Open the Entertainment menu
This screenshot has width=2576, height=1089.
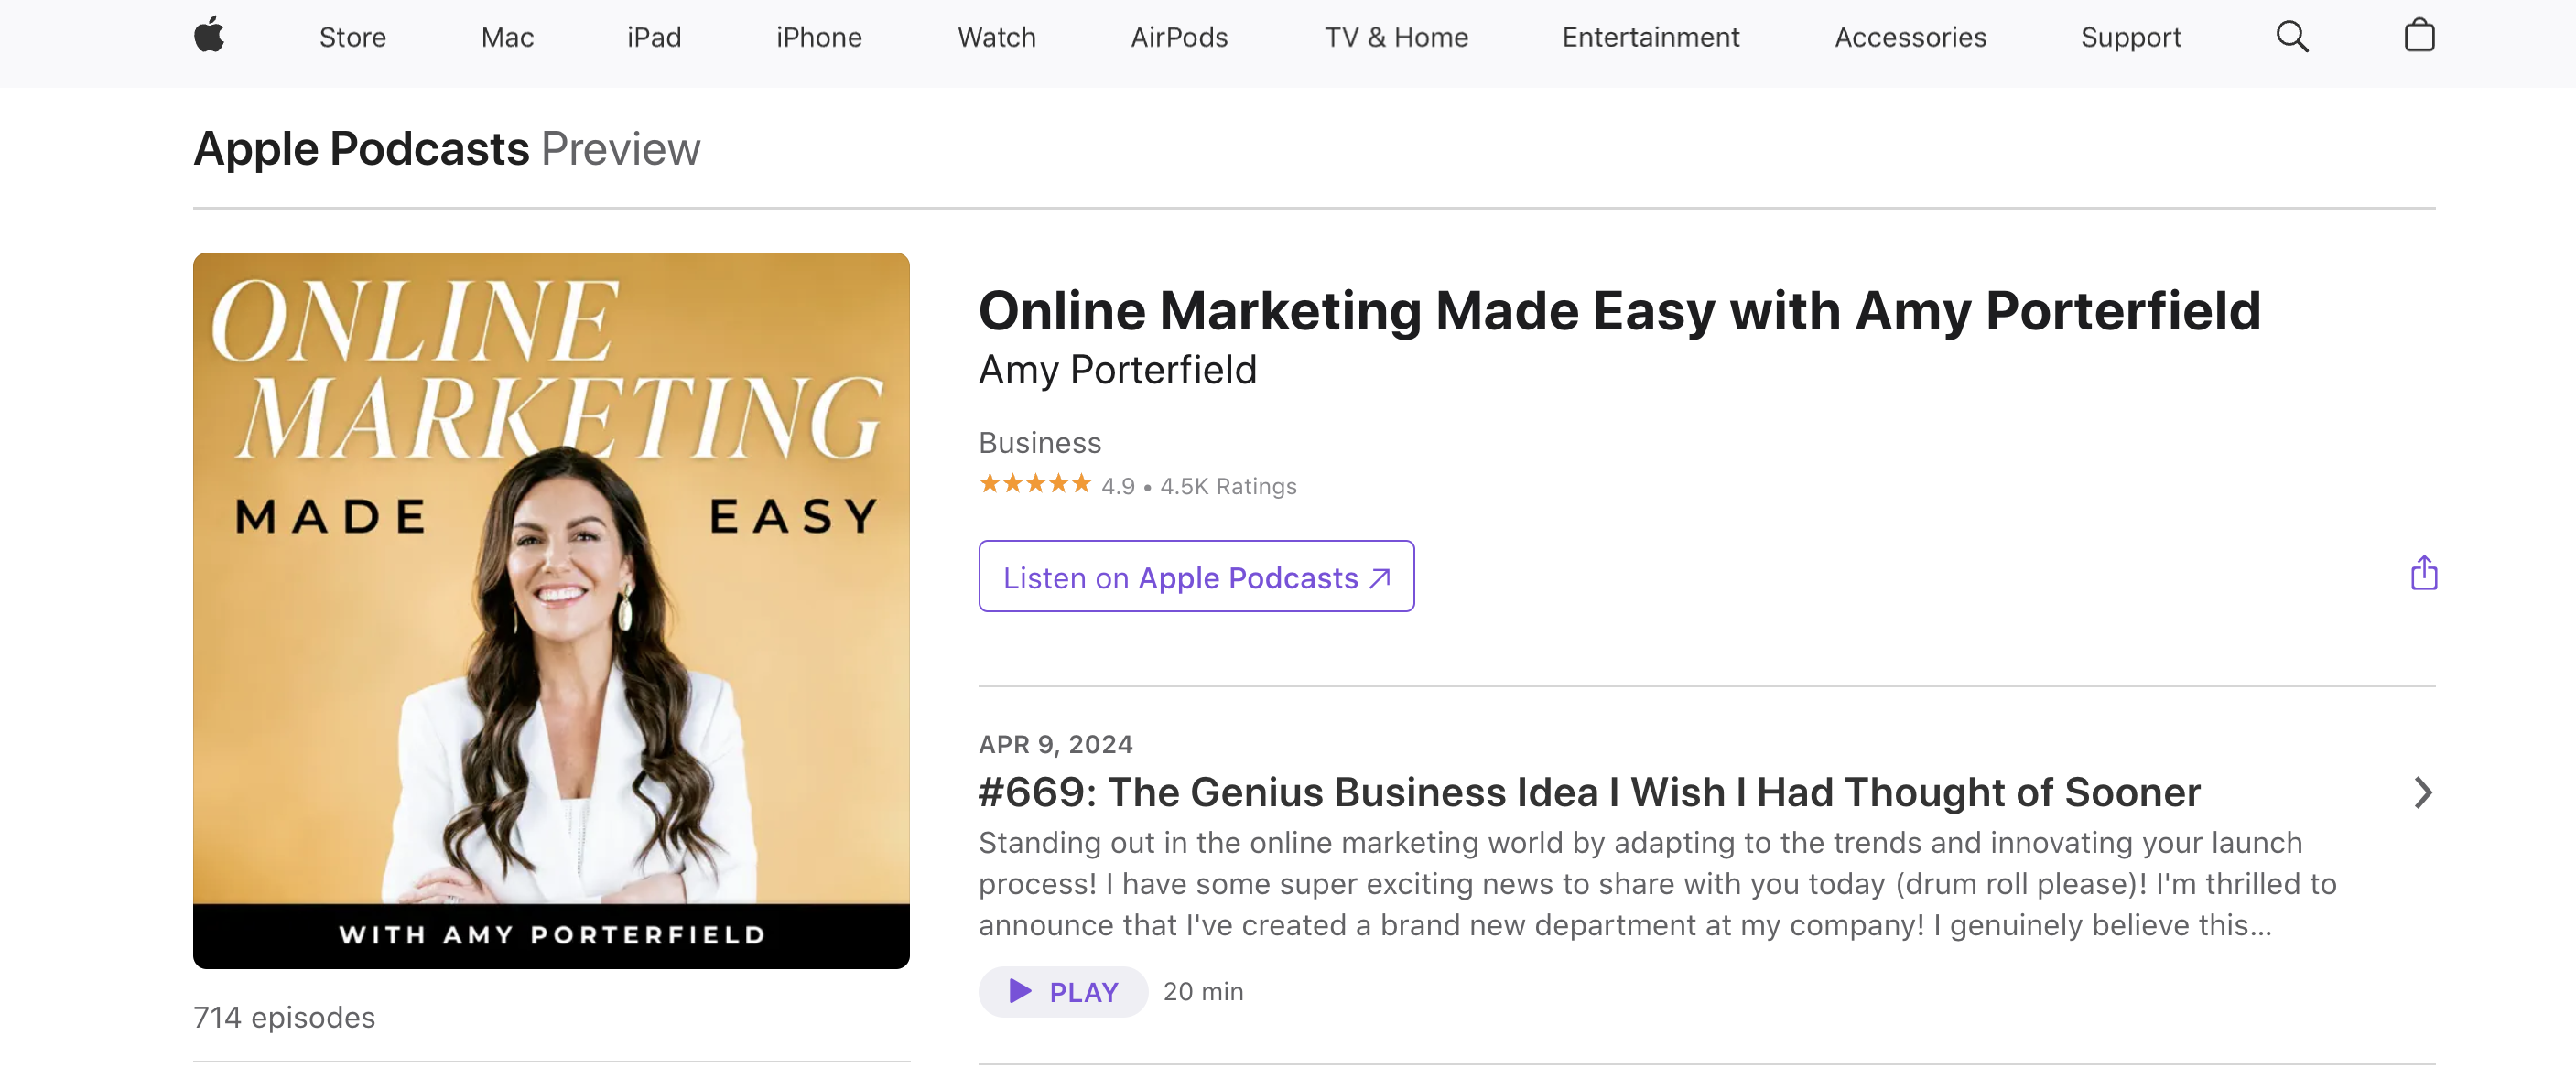[1650, 37]
